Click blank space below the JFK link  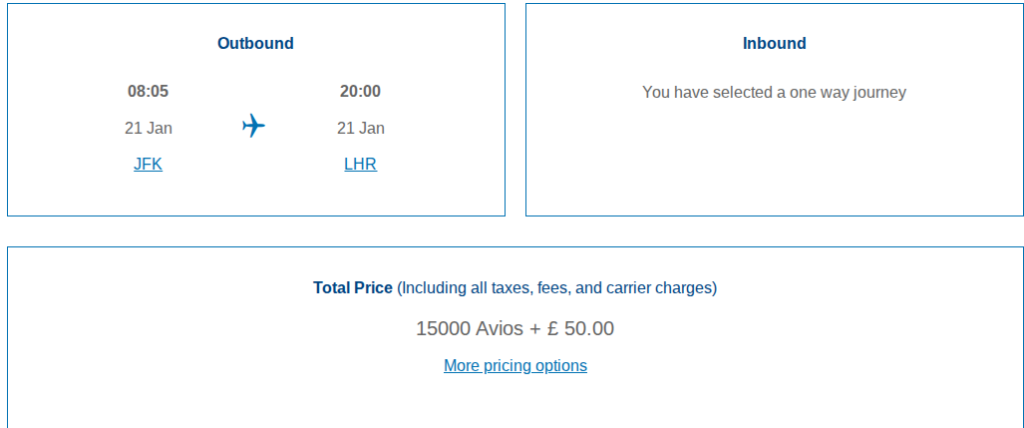(148, 195)
